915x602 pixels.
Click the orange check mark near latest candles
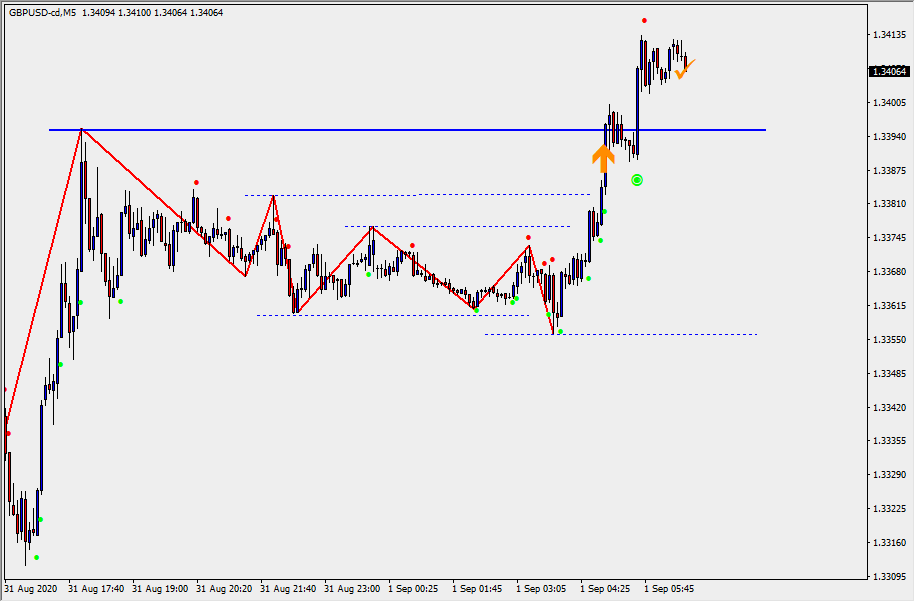click(684, 69)
